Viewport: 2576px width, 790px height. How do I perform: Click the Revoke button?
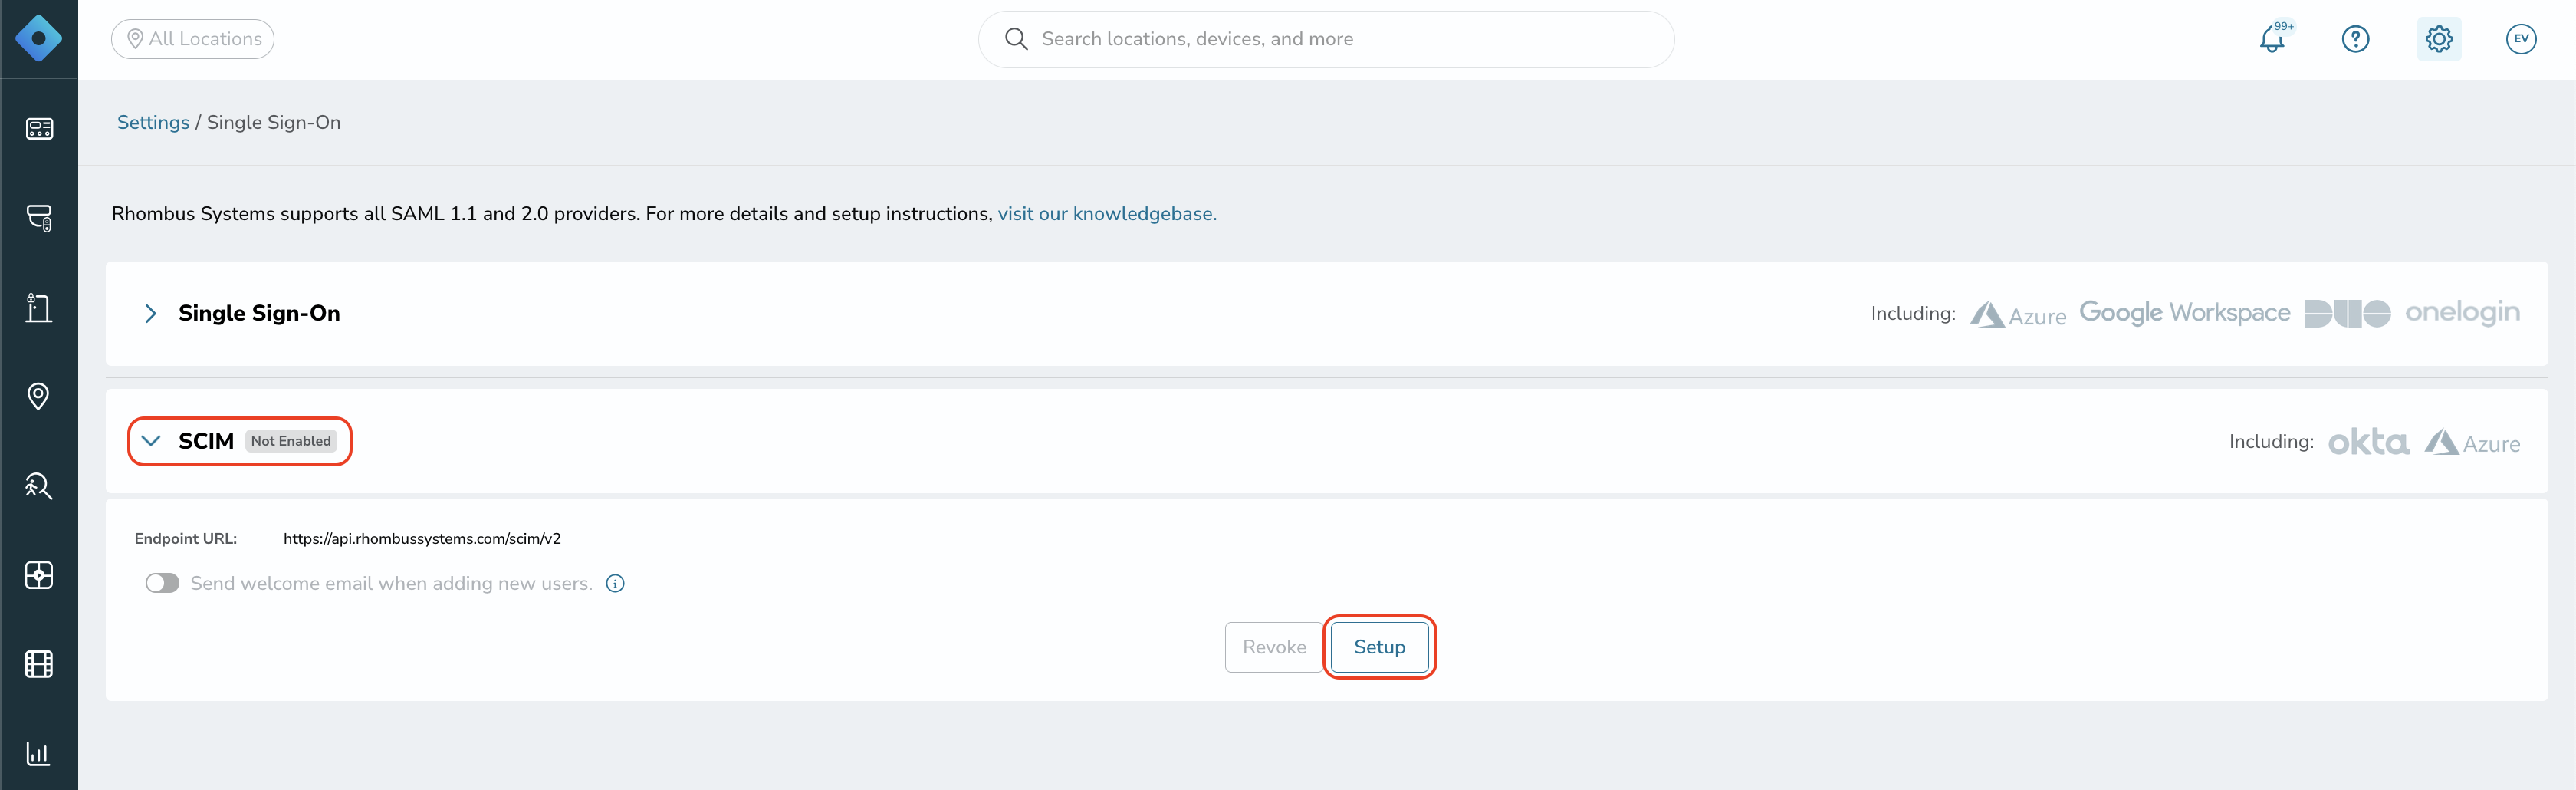click(1274, 647)
